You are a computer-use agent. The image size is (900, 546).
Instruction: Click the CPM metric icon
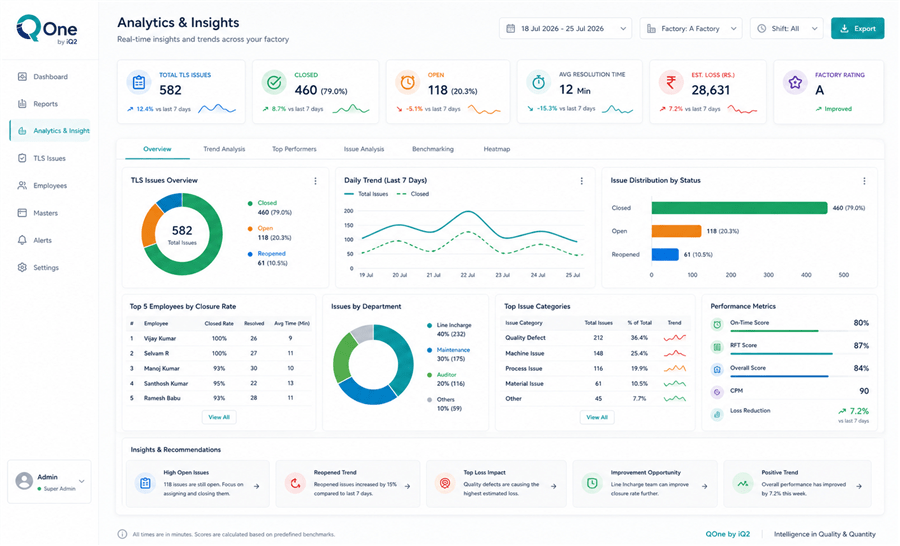[717, 392]
